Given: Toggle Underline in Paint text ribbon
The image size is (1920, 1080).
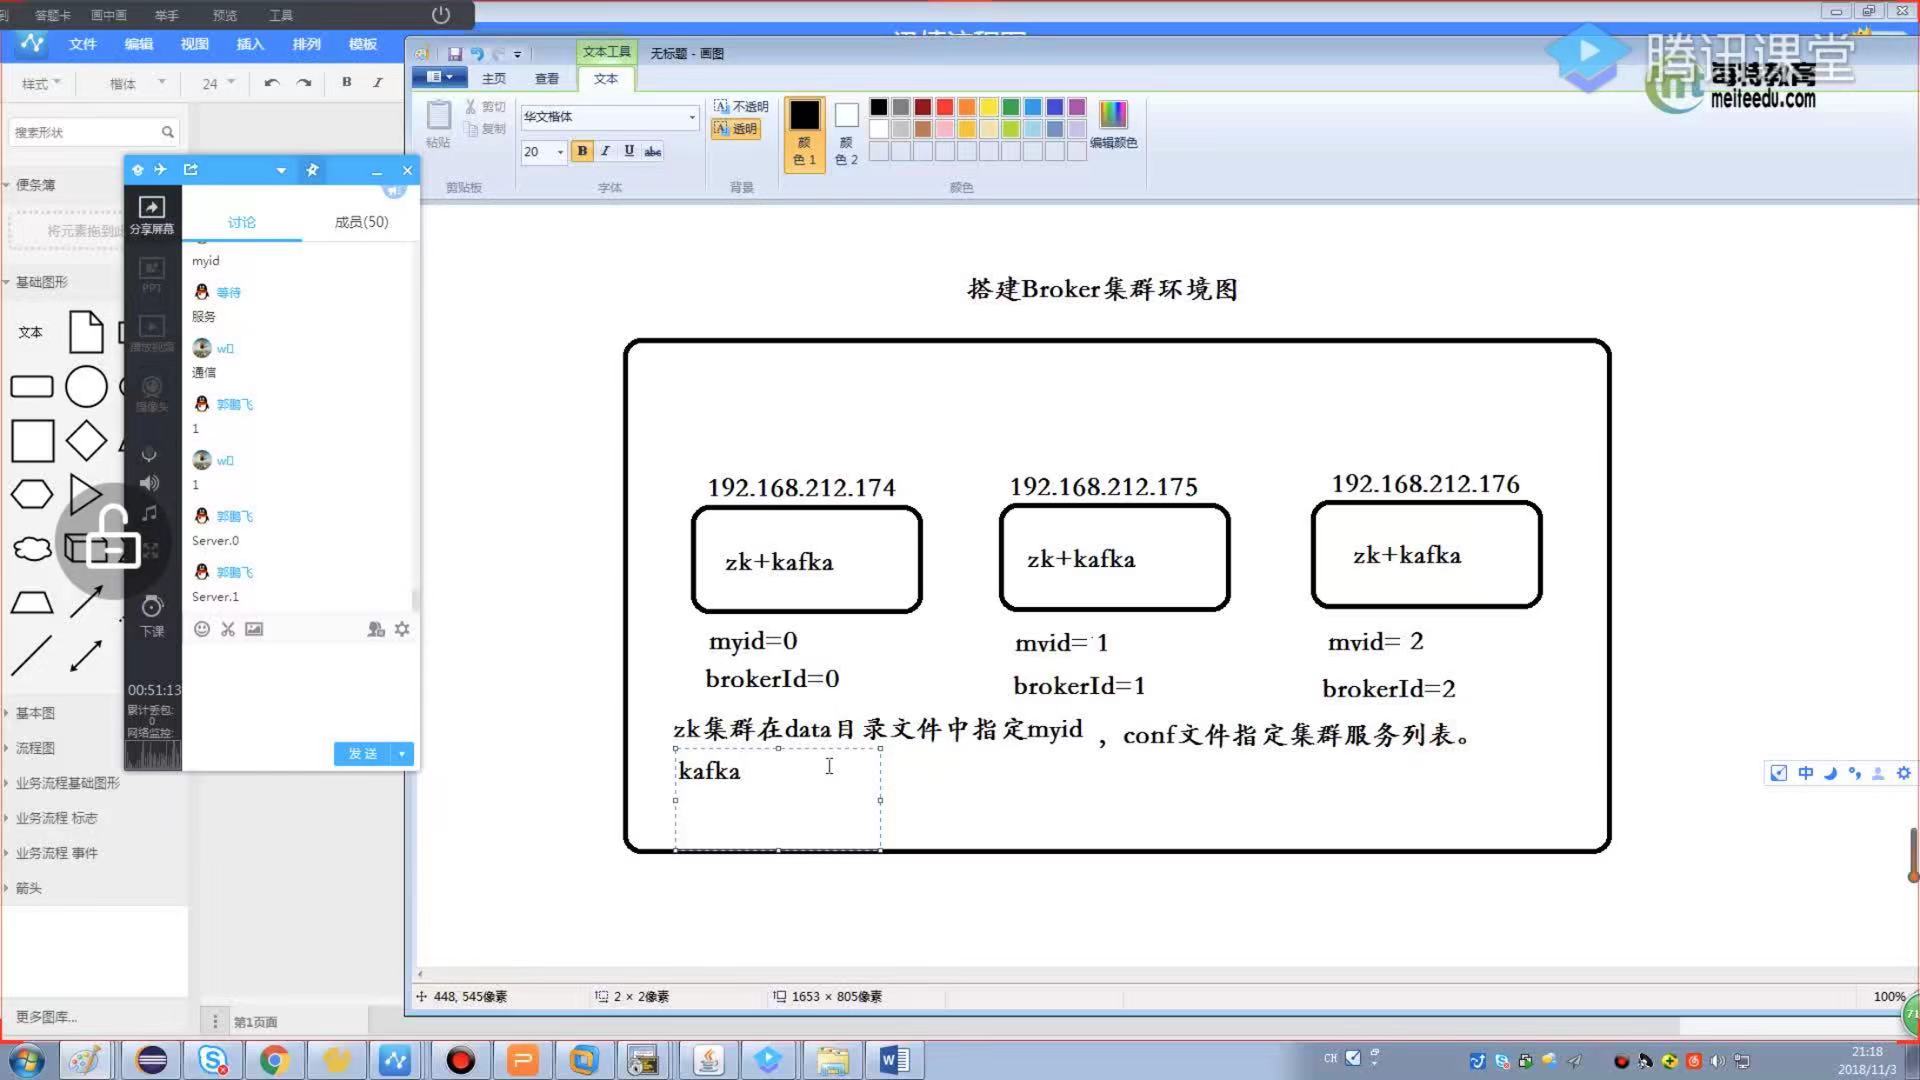Looking at the screenshot, I should coord(629,151).
